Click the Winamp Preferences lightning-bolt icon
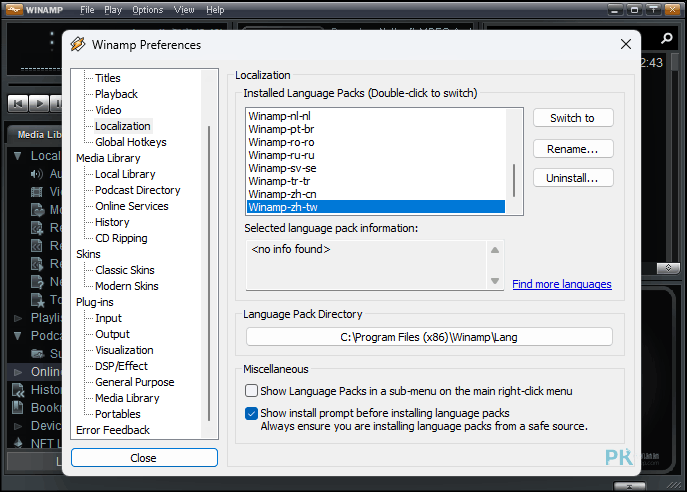Image resolution: width=687 pixels, height=492 pixels. (x=78, y=44)
